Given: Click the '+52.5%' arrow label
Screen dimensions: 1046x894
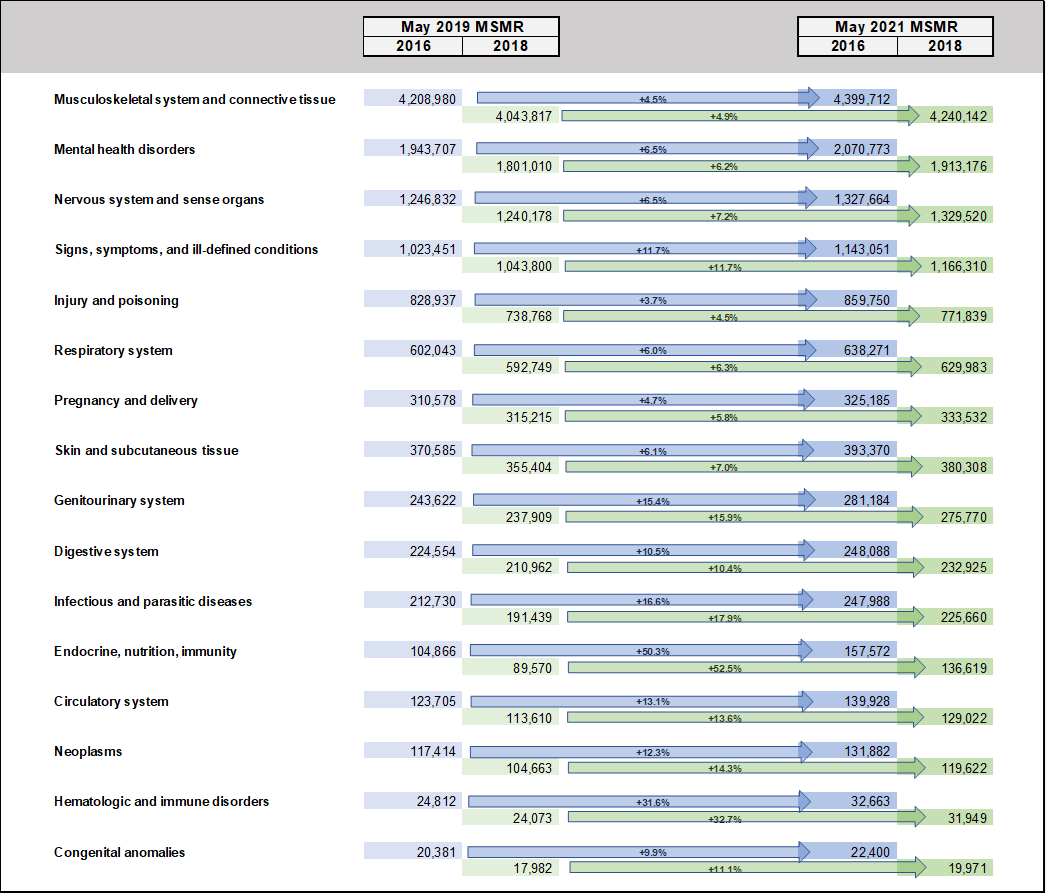Looking at the screenshot, I should [x=724, y=668].
